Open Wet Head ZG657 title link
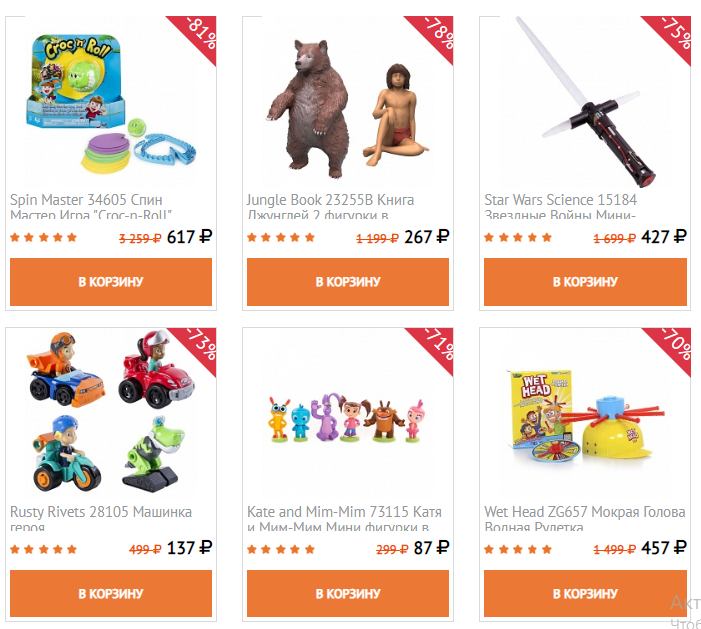This screenshot has height=629, width=701. click(x=585, y=518)
